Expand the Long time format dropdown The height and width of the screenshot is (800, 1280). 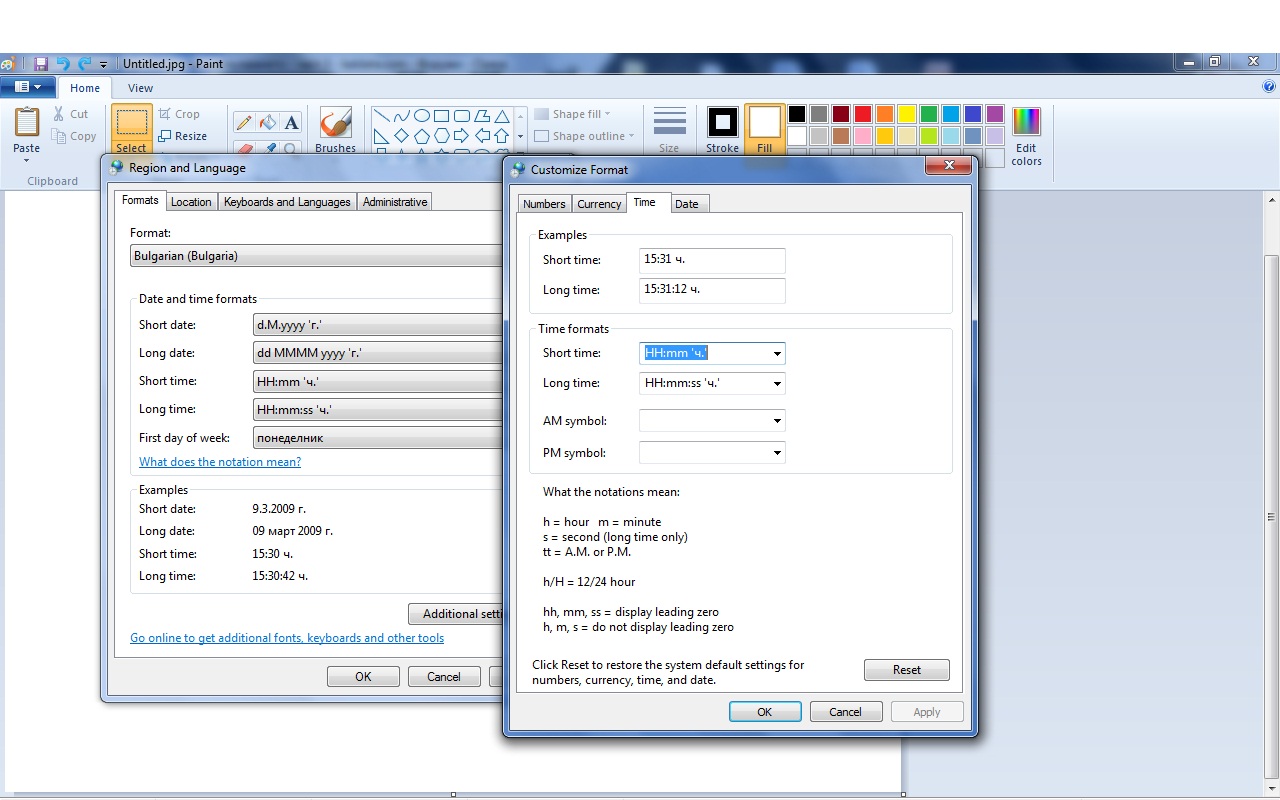tap(777, 383)
